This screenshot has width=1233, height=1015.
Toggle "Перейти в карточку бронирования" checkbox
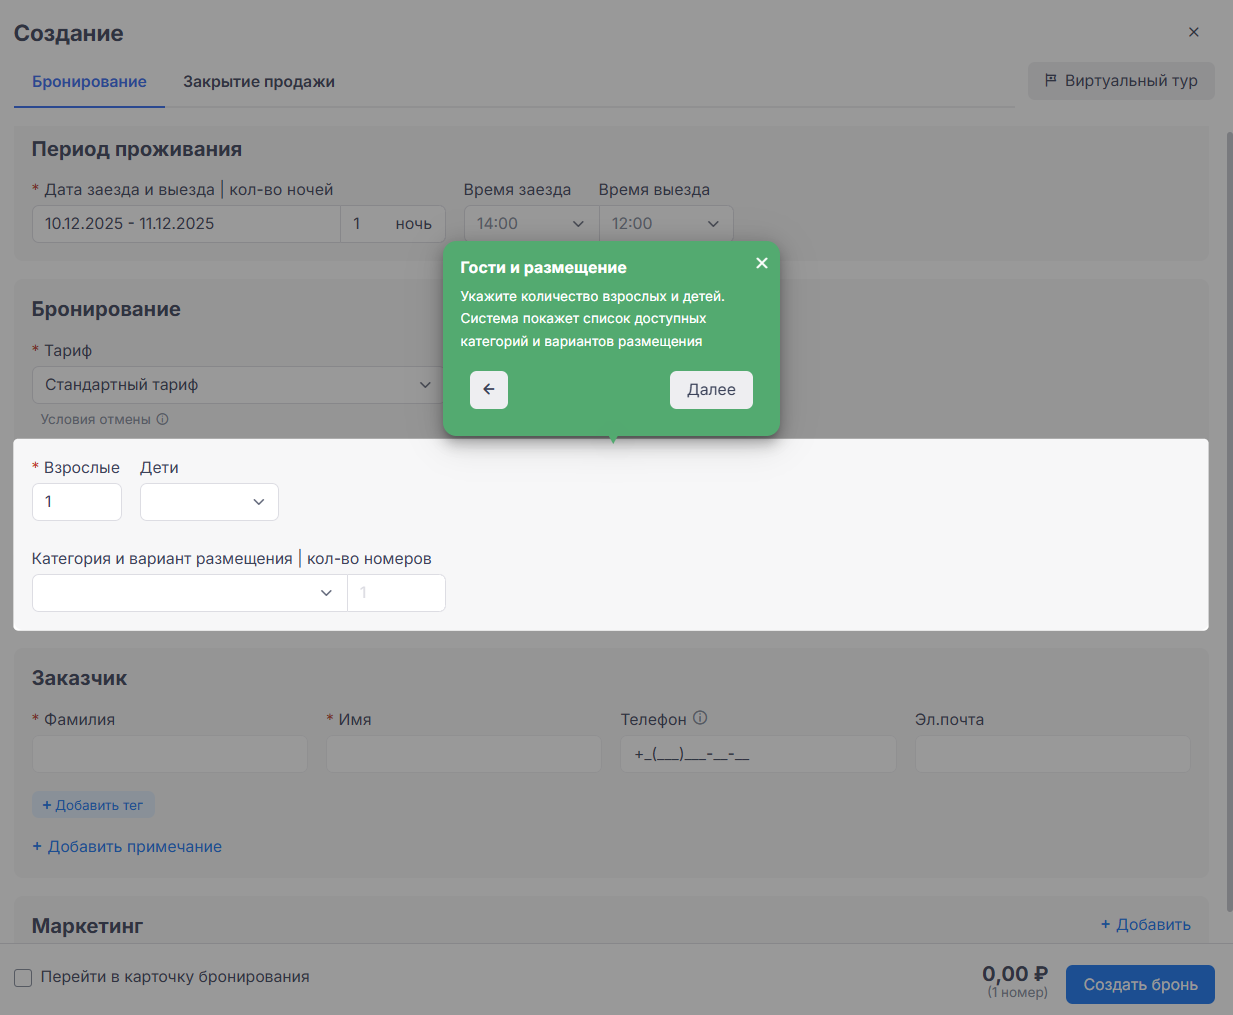pos(23,978)
